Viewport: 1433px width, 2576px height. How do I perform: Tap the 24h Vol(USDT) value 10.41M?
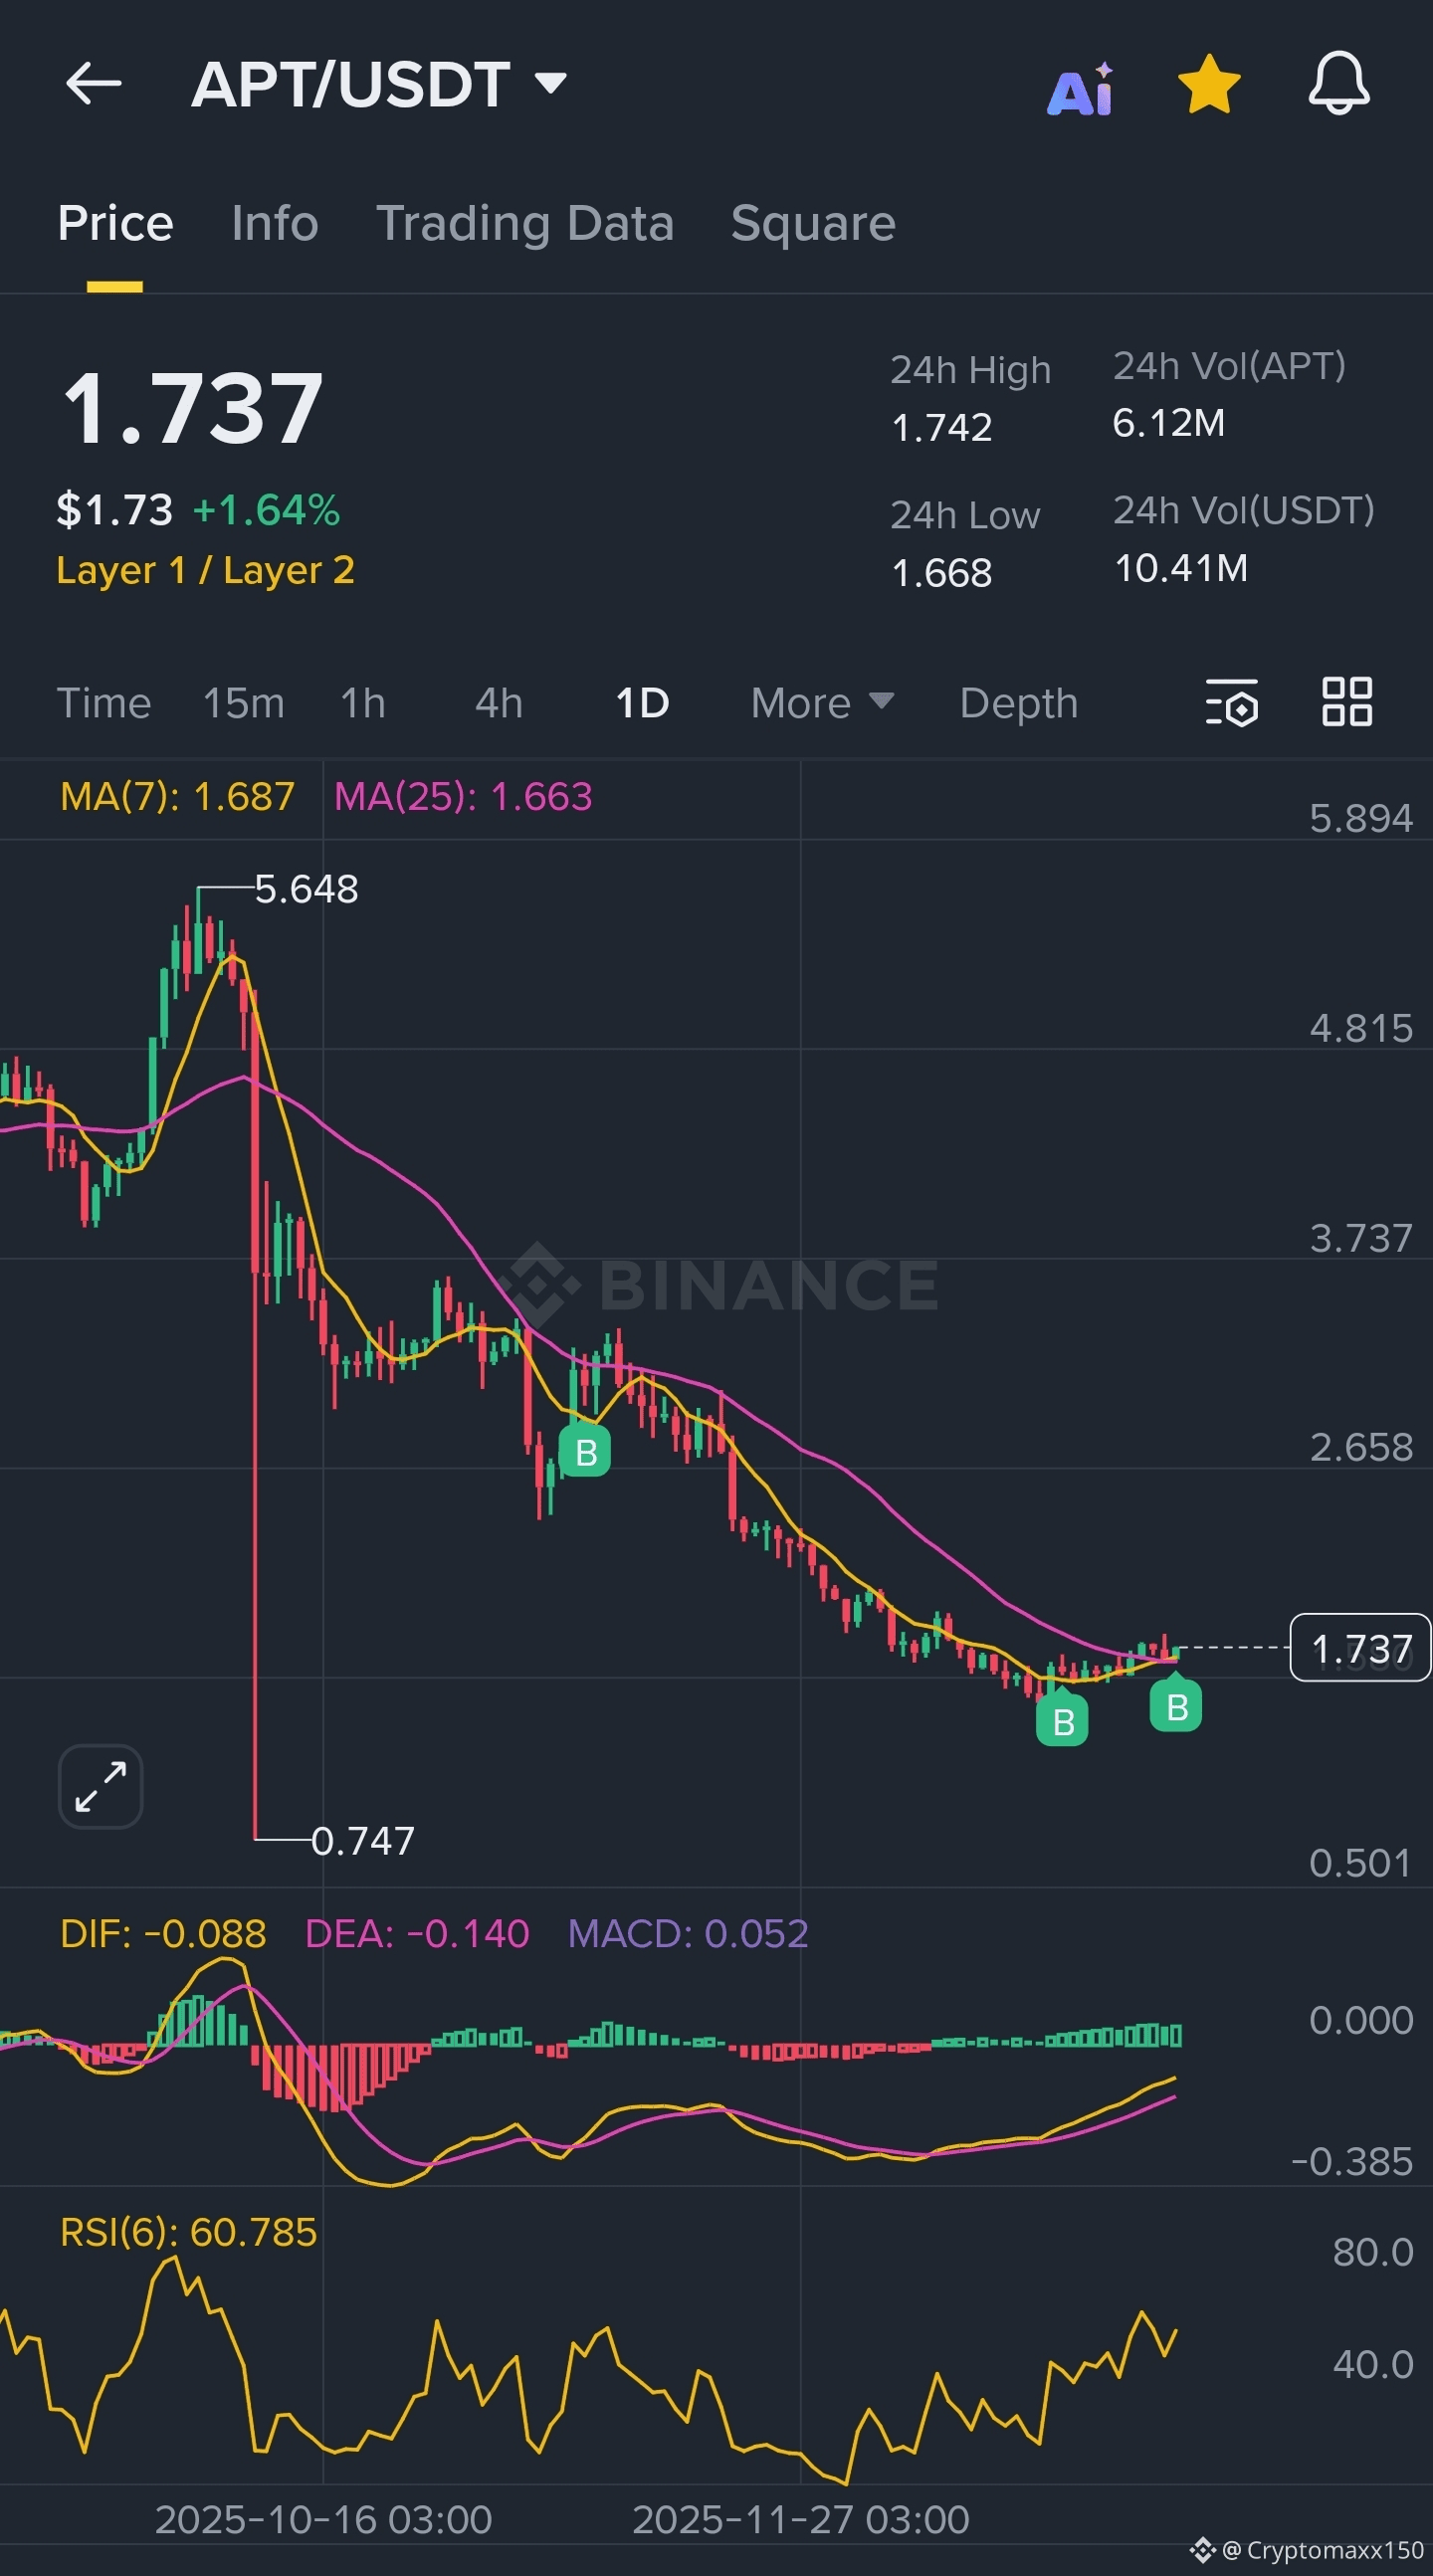click(x=1181, y=568)
